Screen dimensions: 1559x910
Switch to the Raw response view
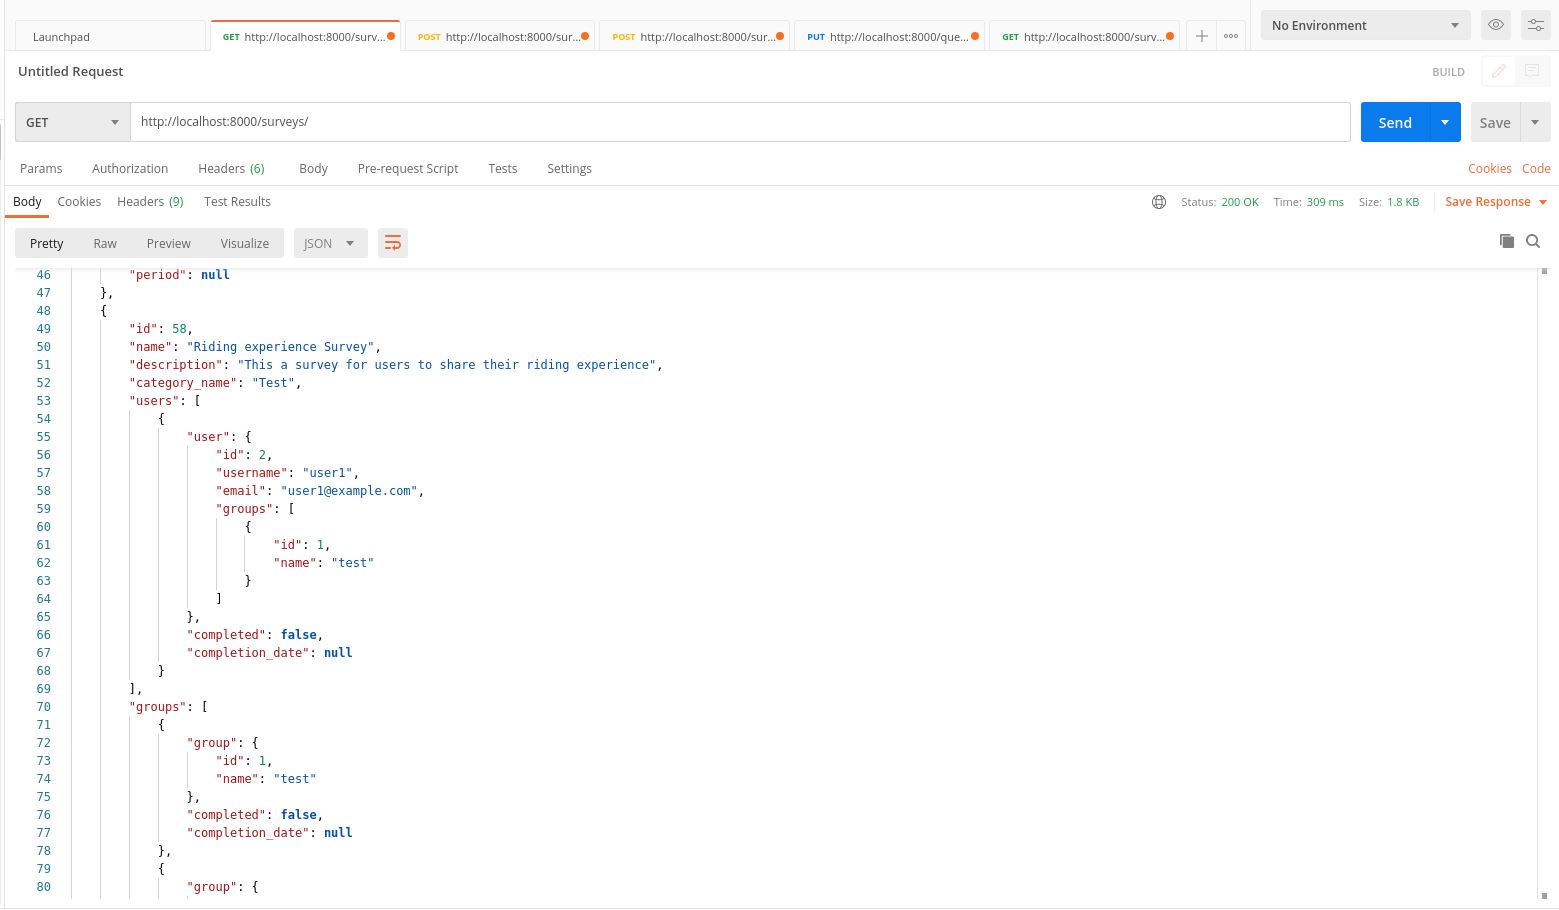[x=105, y=243]
